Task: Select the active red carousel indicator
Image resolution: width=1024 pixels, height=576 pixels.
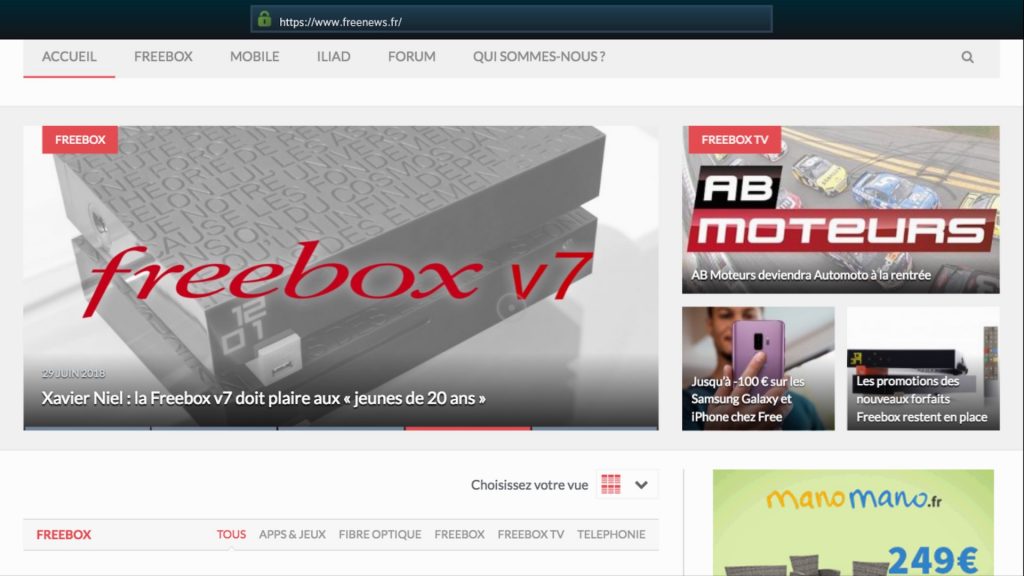Action: 468,428
